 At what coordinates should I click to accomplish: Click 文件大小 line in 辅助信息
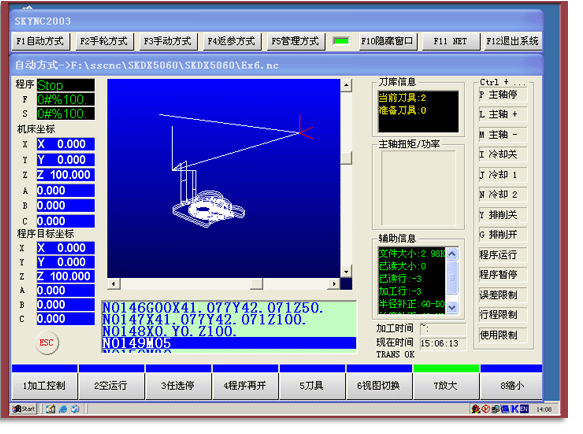pyautogui.click(x=412, y=254)
